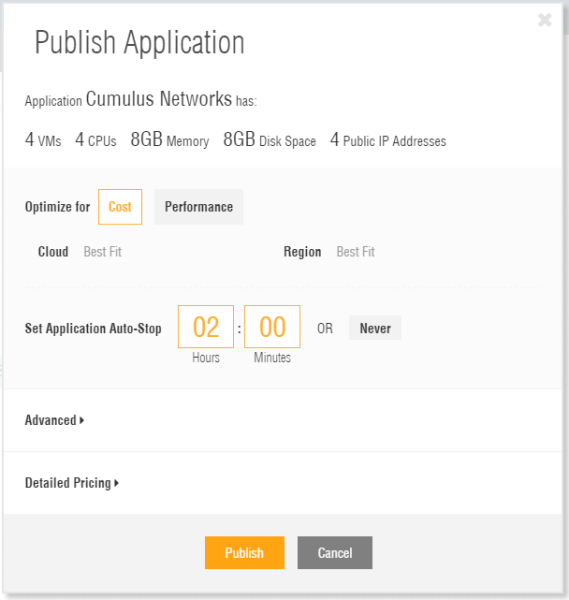
Task: Expand the Advanced section
Action: [54, 420]
